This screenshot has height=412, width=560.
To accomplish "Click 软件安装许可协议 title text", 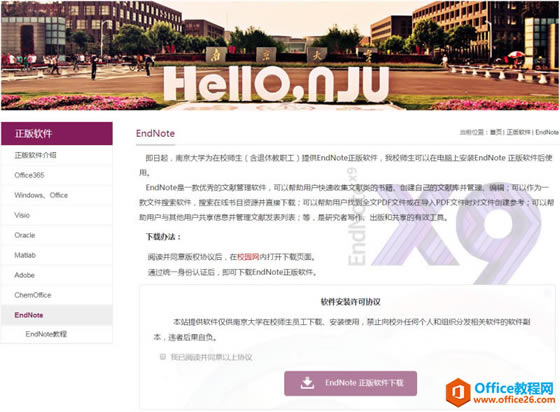I will tap(350, 302).
